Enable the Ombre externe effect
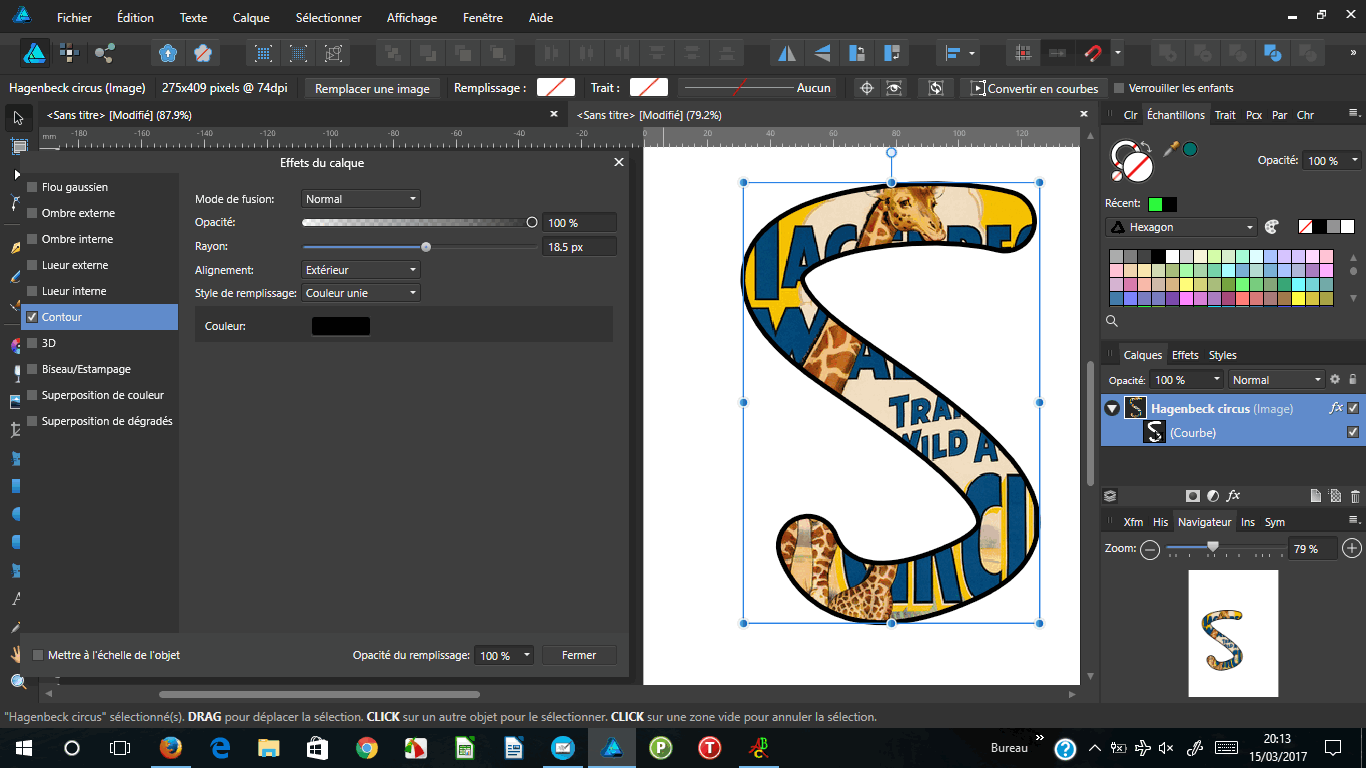This screenshot has height=768, width=1366. [32, 213]
